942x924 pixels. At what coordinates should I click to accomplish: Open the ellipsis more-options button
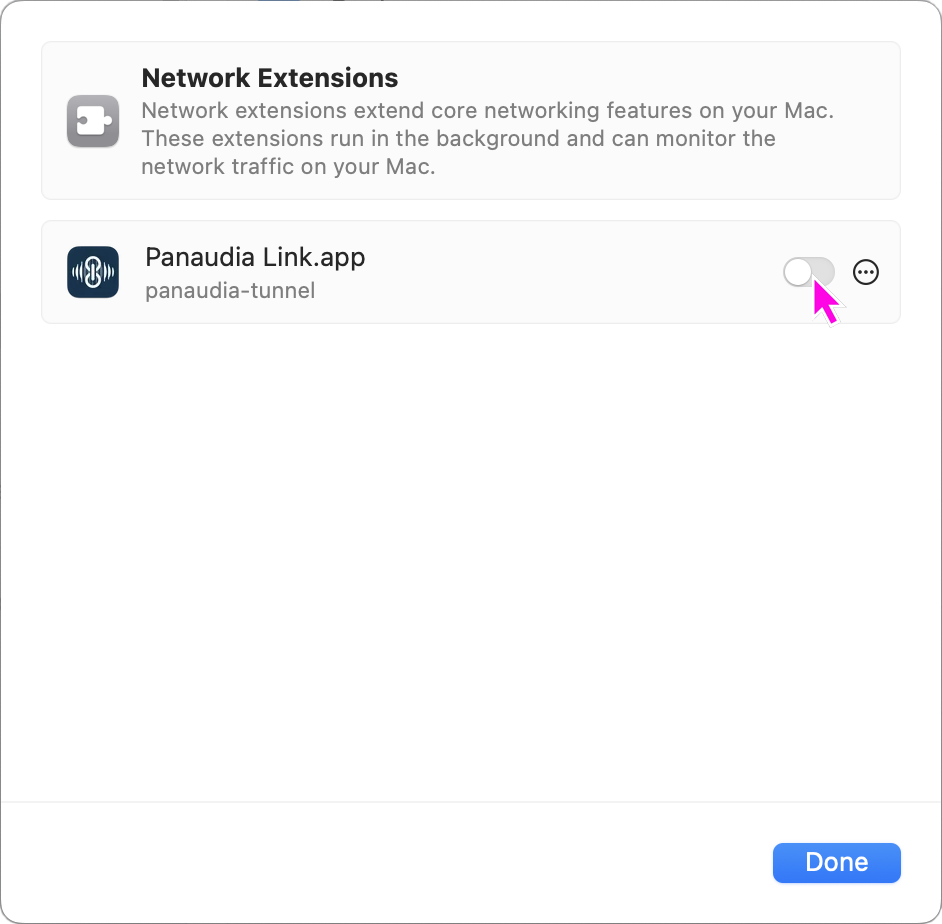(x=866, y=272)
